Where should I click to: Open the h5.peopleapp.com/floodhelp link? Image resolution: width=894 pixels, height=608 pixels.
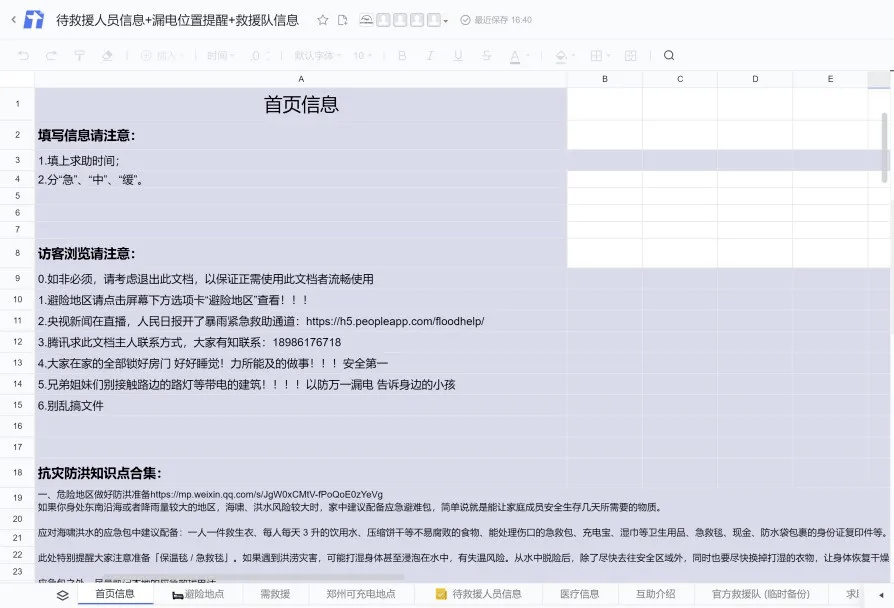point(395,321)
